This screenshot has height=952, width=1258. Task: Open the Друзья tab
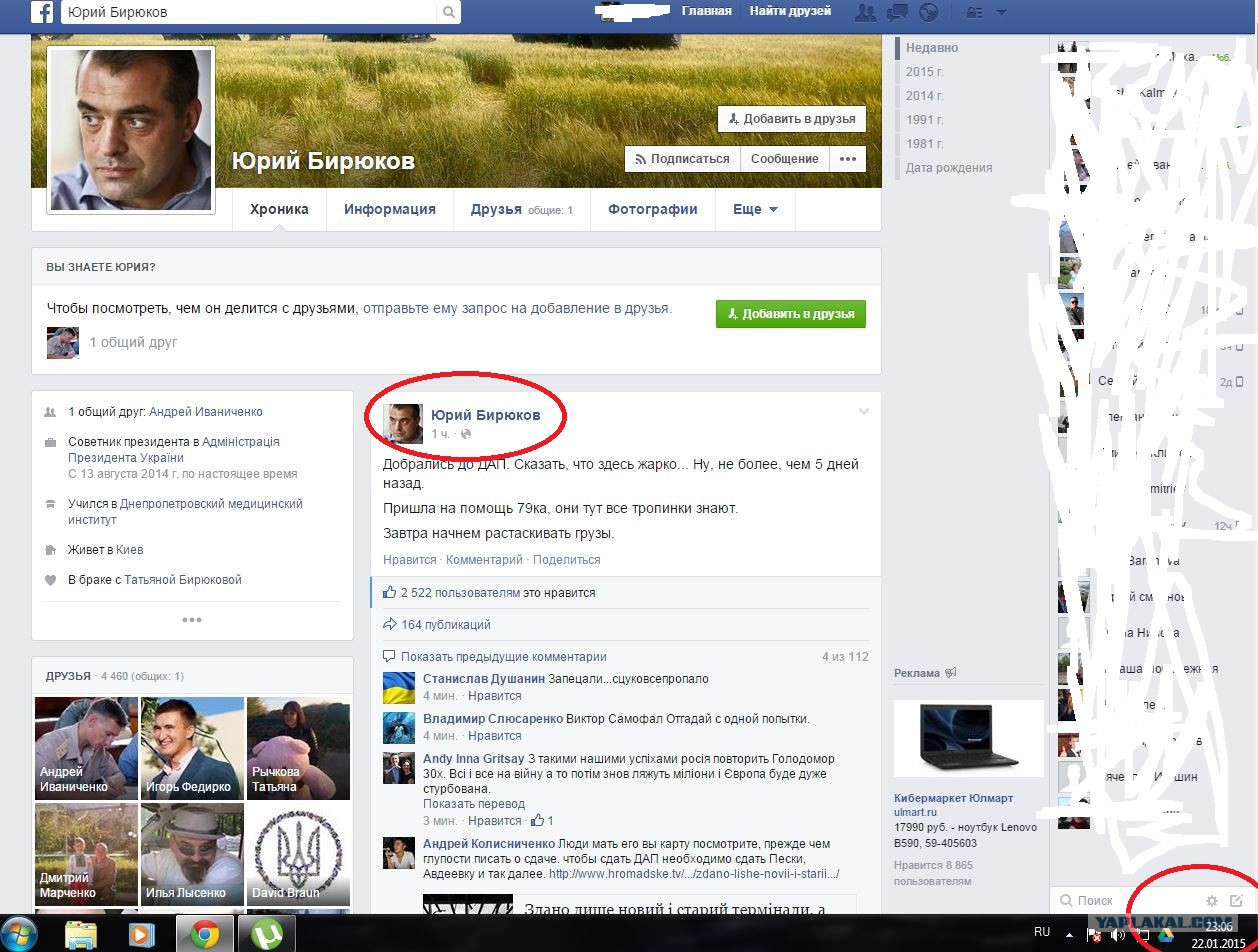click(521, 210)
